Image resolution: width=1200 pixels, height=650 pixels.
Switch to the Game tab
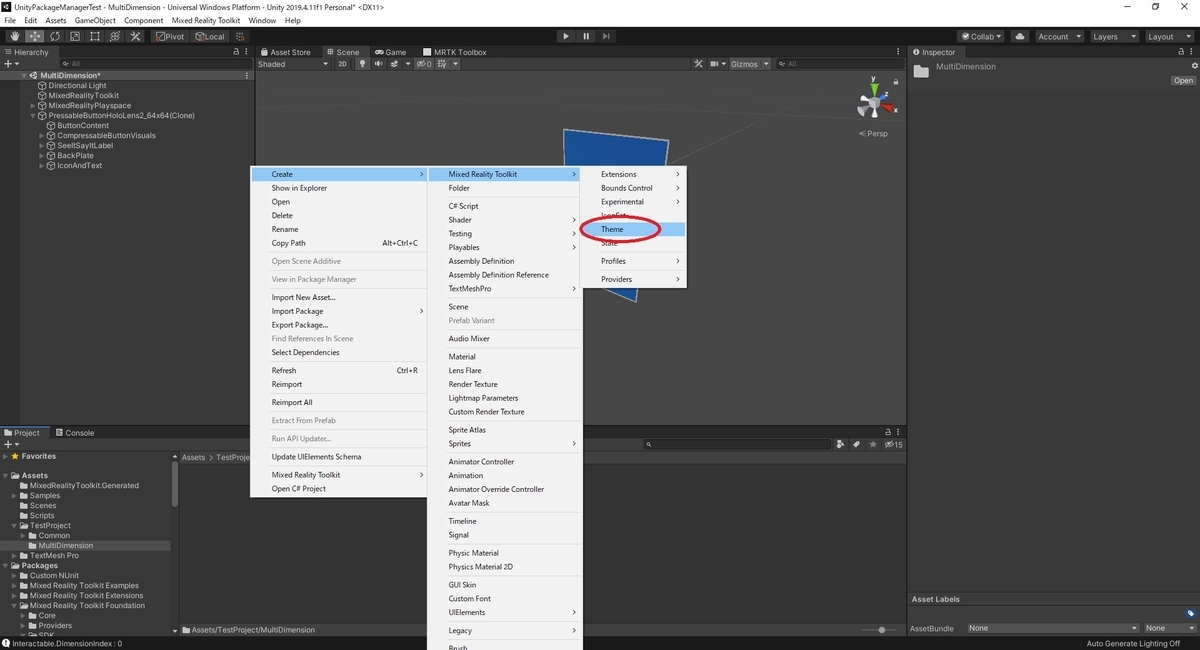[390, 52]
